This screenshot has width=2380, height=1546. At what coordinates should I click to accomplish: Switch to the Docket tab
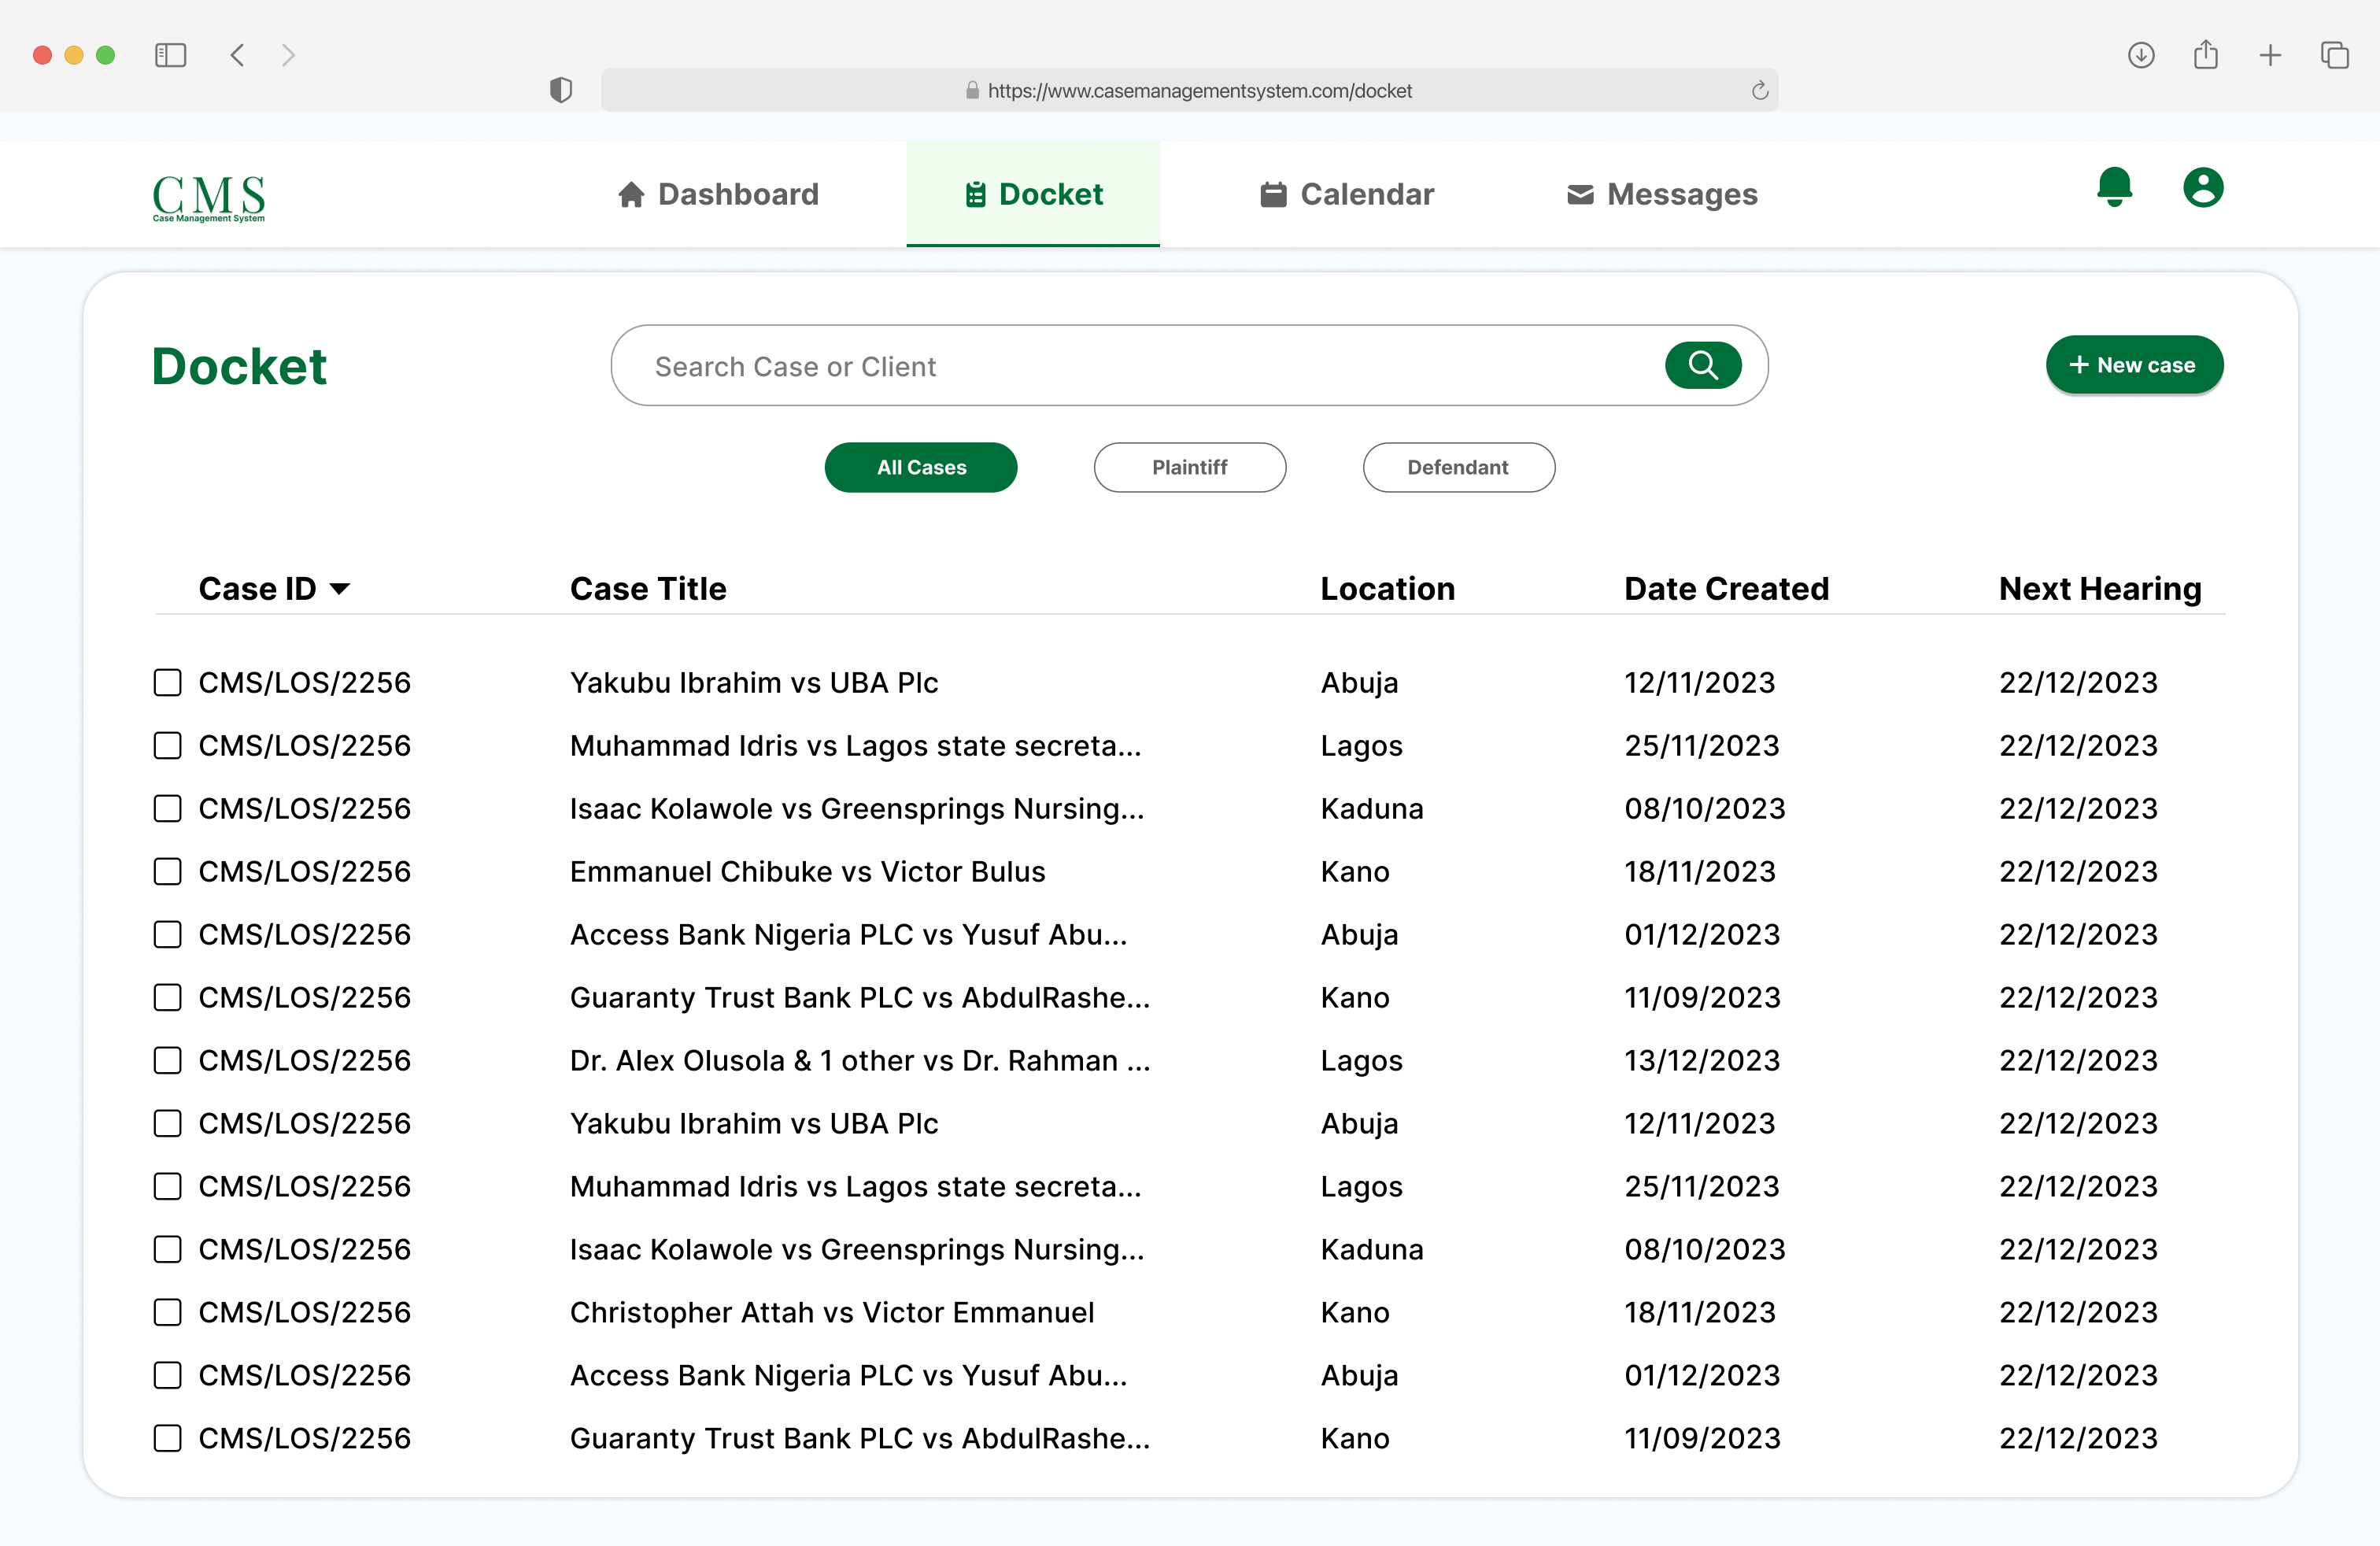click(1032, 194)
